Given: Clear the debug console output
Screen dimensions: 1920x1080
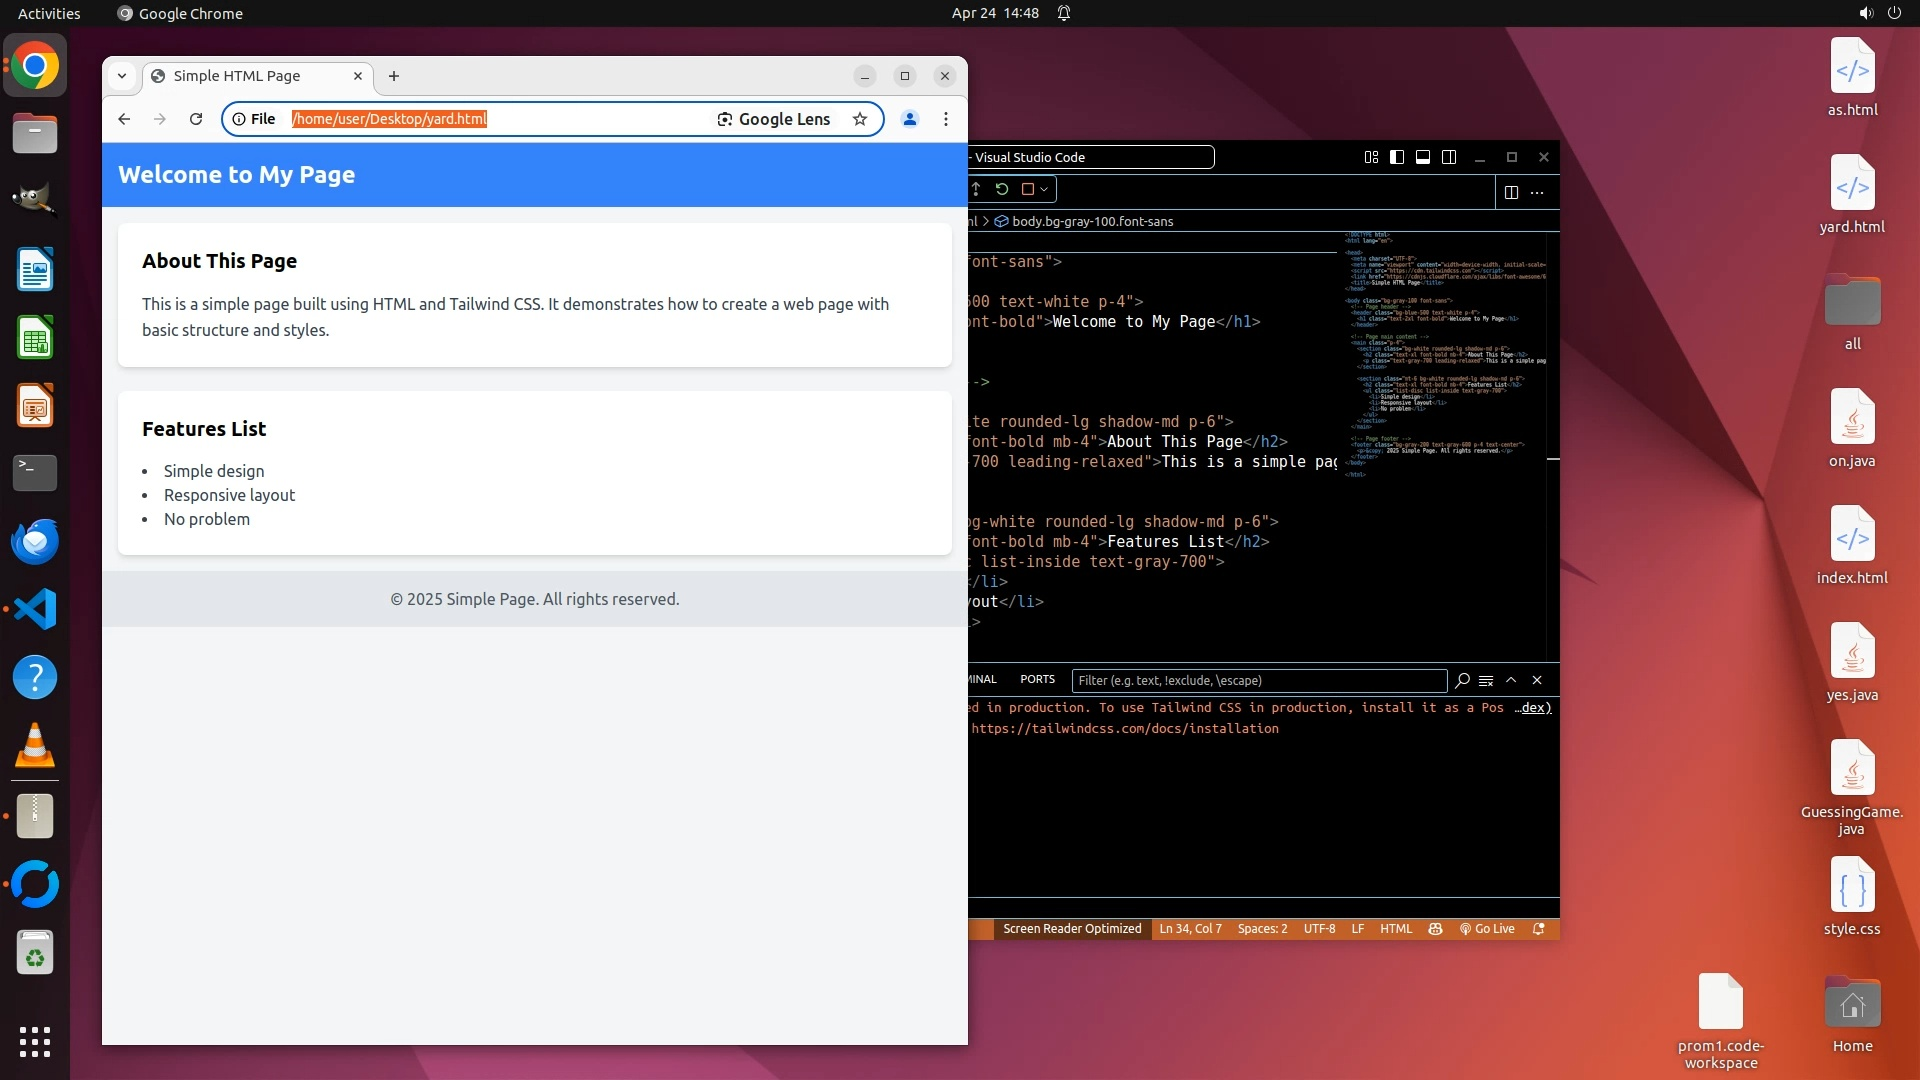Looking at the screenshot, I should (1486, 680).
